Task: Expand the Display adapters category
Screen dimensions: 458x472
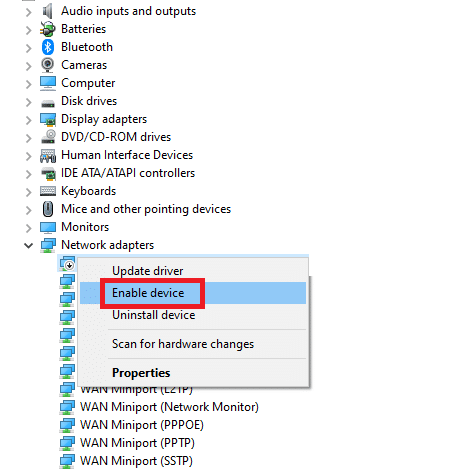Action: [29, 120]
